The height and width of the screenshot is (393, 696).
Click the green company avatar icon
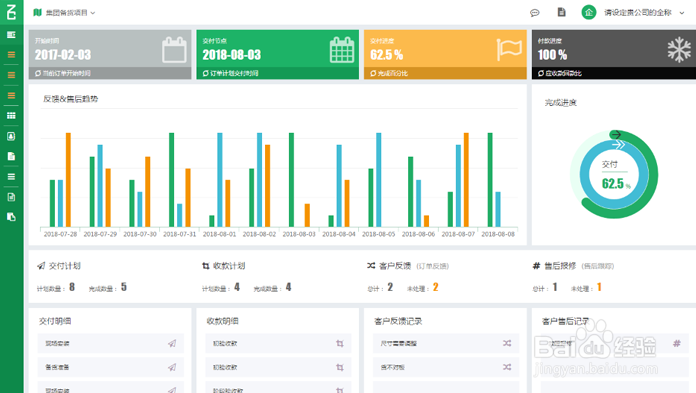589,12
